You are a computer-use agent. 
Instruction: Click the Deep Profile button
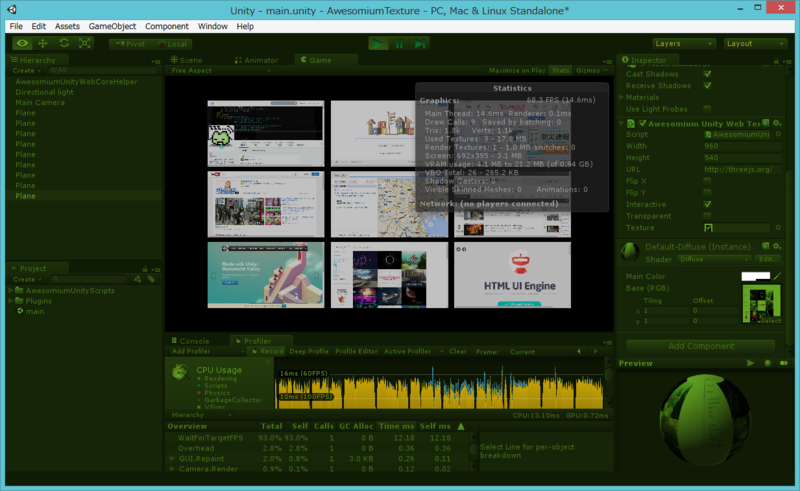(x=309, y=351)
